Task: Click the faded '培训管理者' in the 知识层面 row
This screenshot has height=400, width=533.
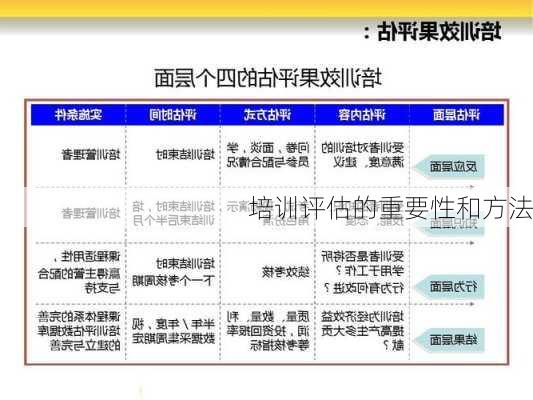Action: pyautogui.click(x=91, y=213)
